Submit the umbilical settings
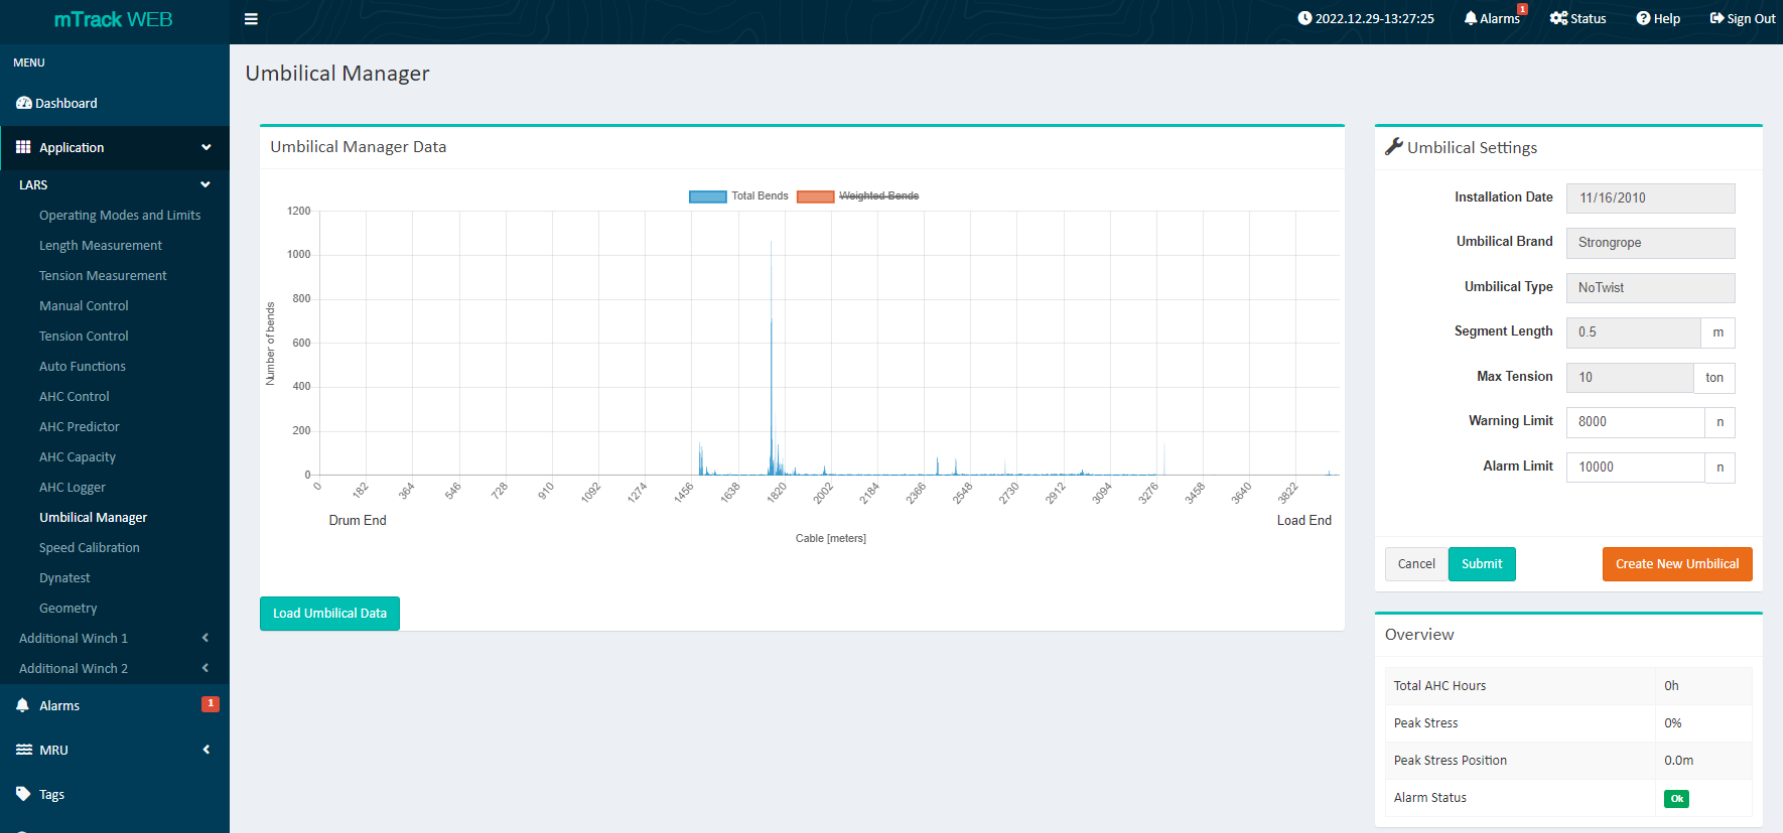Viewport: 1783px width, 833px height. coord(1482,564)
